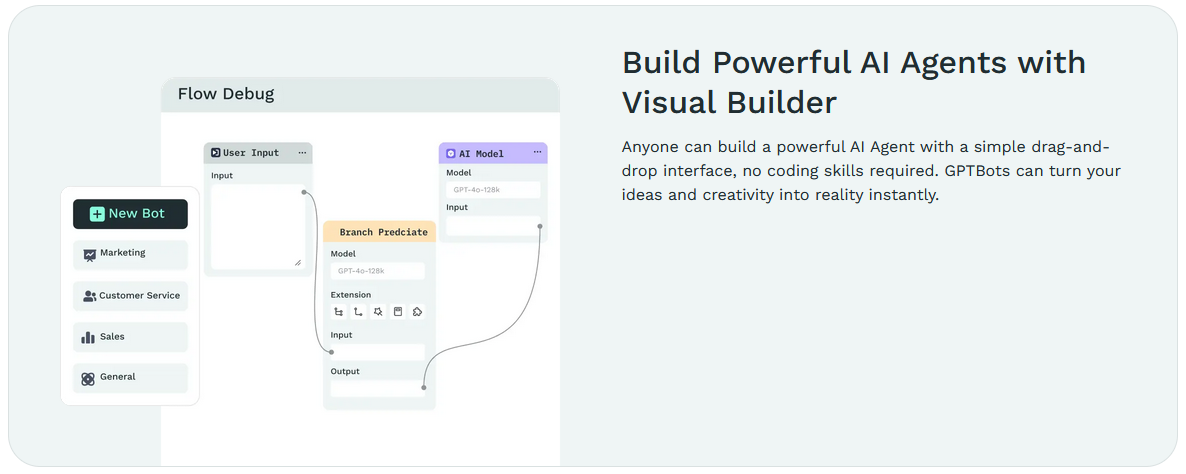Click the Flow Debug panel title
The height and width of the screenshot is (474, 1186).
click(x=225, y=94)
